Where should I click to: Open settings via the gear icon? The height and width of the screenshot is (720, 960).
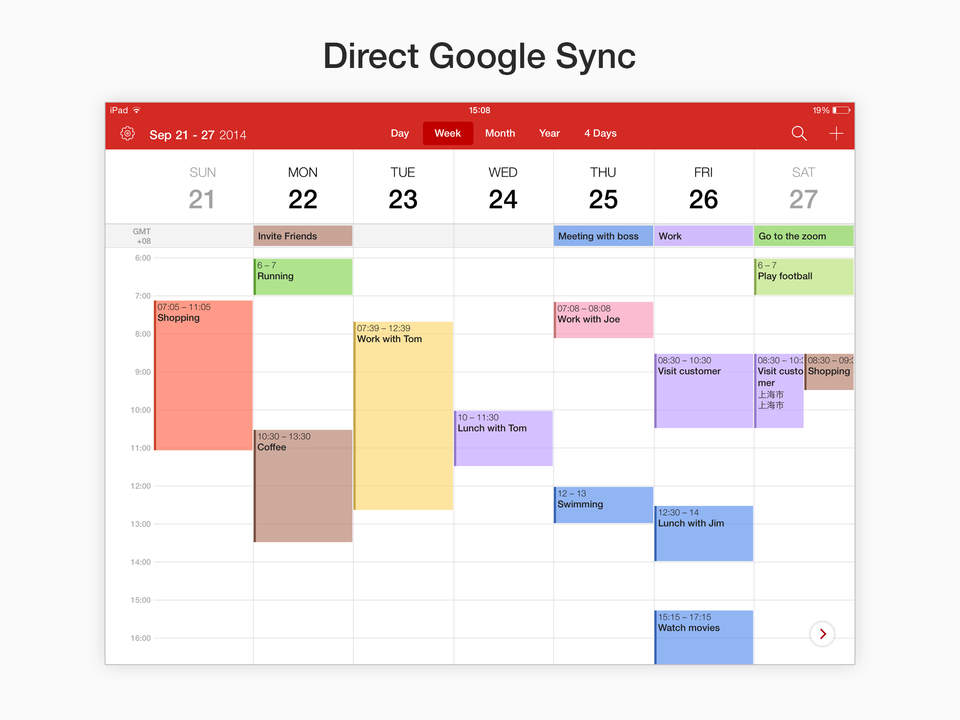127,133
